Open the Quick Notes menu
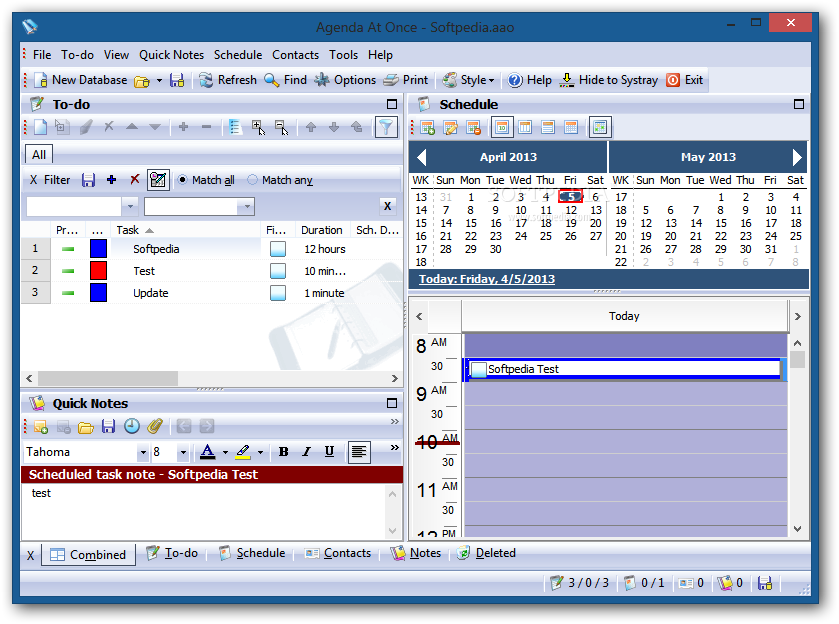 171,55
